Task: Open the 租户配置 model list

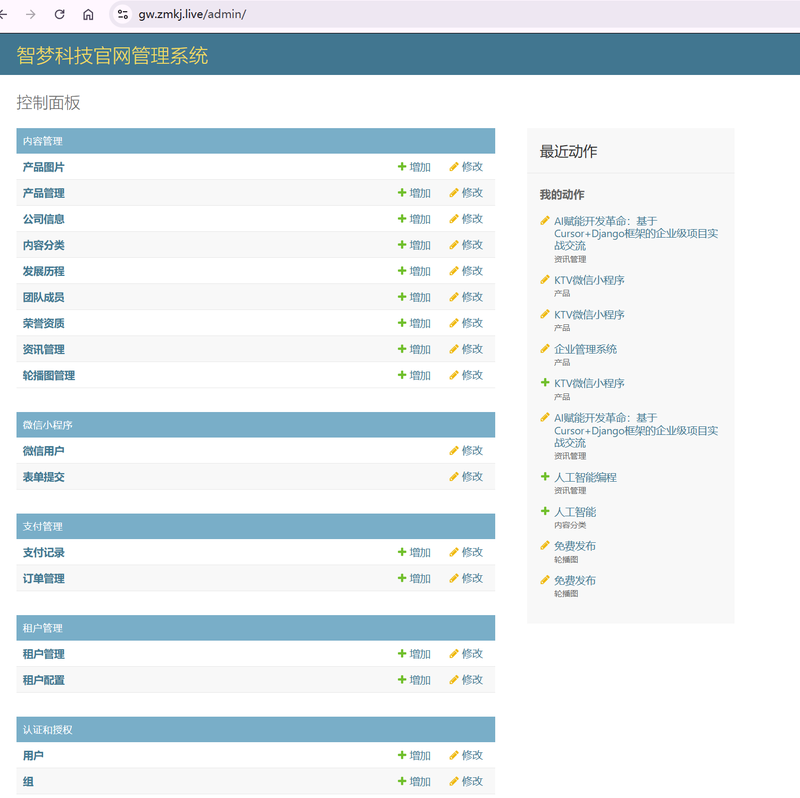Action: click(x=44, y=680)
